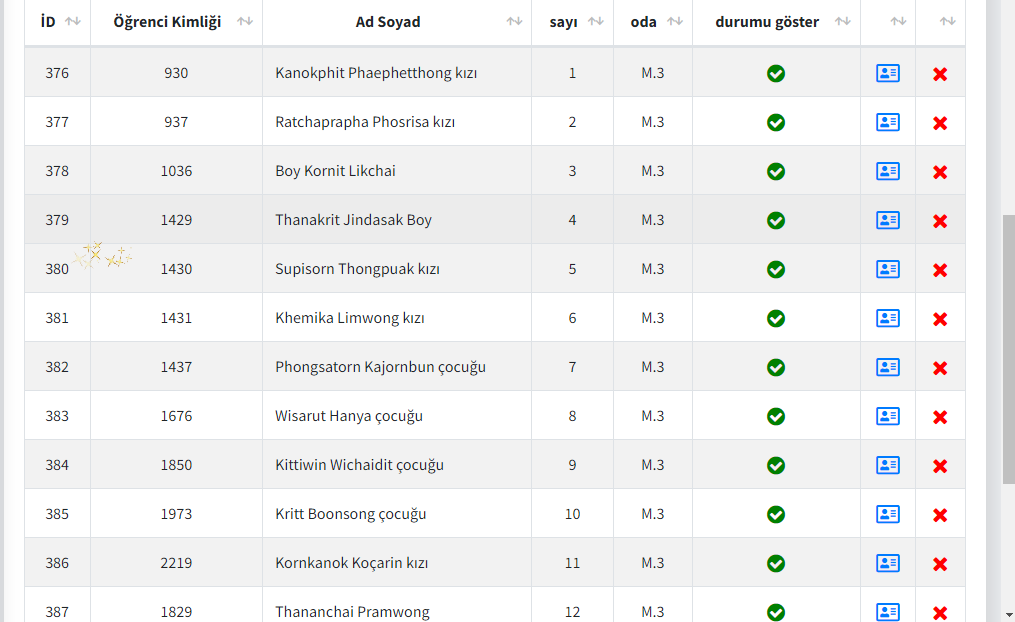
Task: Remove Kornkanok Koçarin with red X
Action: point(940,564)
